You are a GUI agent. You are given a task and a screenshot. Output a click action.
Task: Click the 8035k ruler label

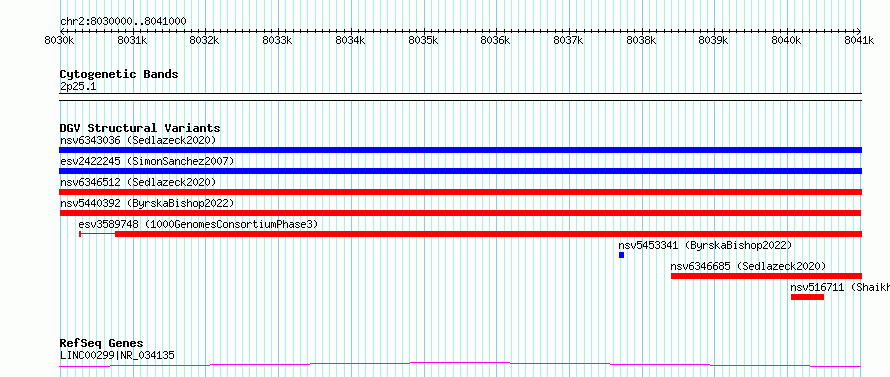(423, 40)
